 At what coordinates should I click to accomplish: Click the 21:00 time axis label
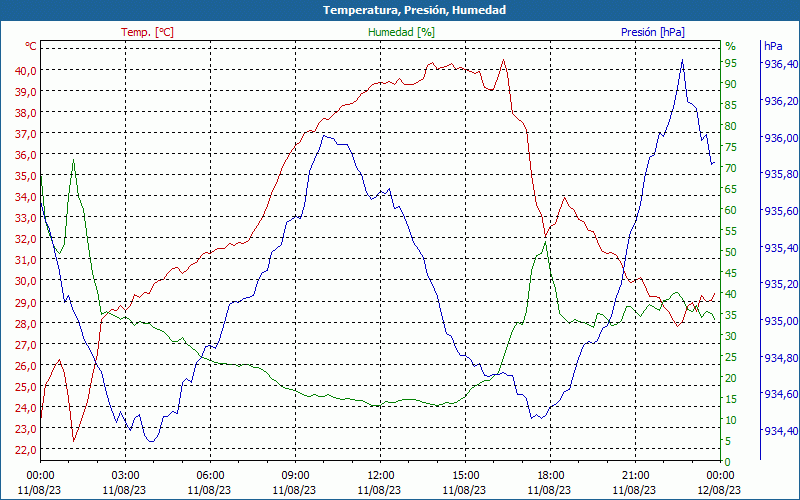pos(635,476)
